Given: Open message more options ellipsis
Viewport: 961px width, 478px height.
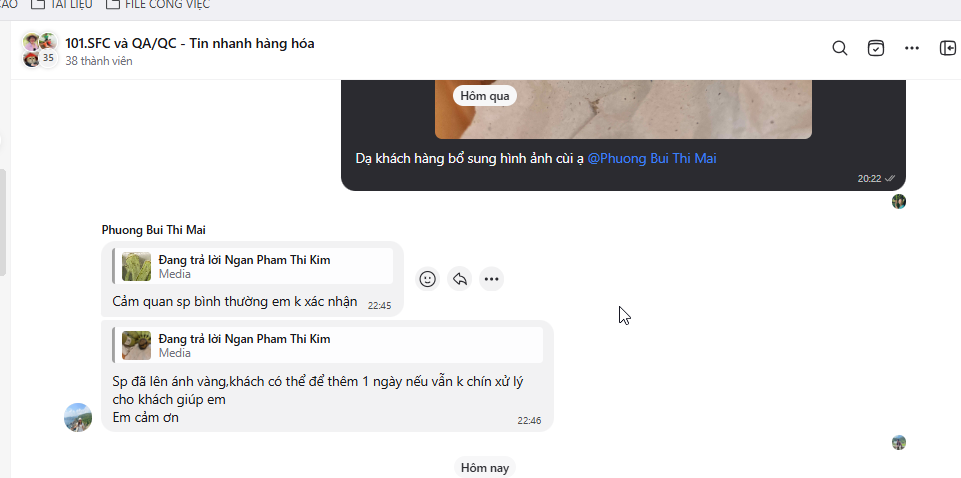Looking at the screenshot, I should click(x=491, y=279).
